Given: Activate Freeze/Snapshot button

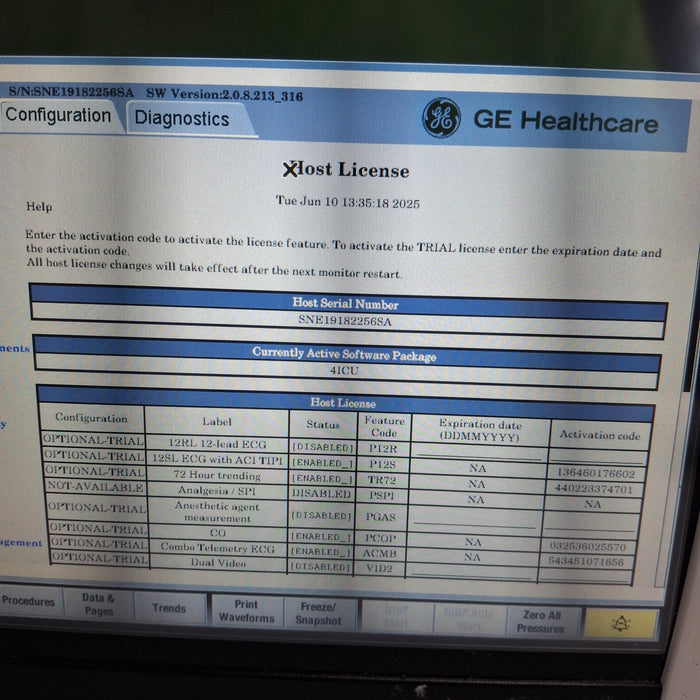Looking at the screenshot, I should tap(318, 613).
